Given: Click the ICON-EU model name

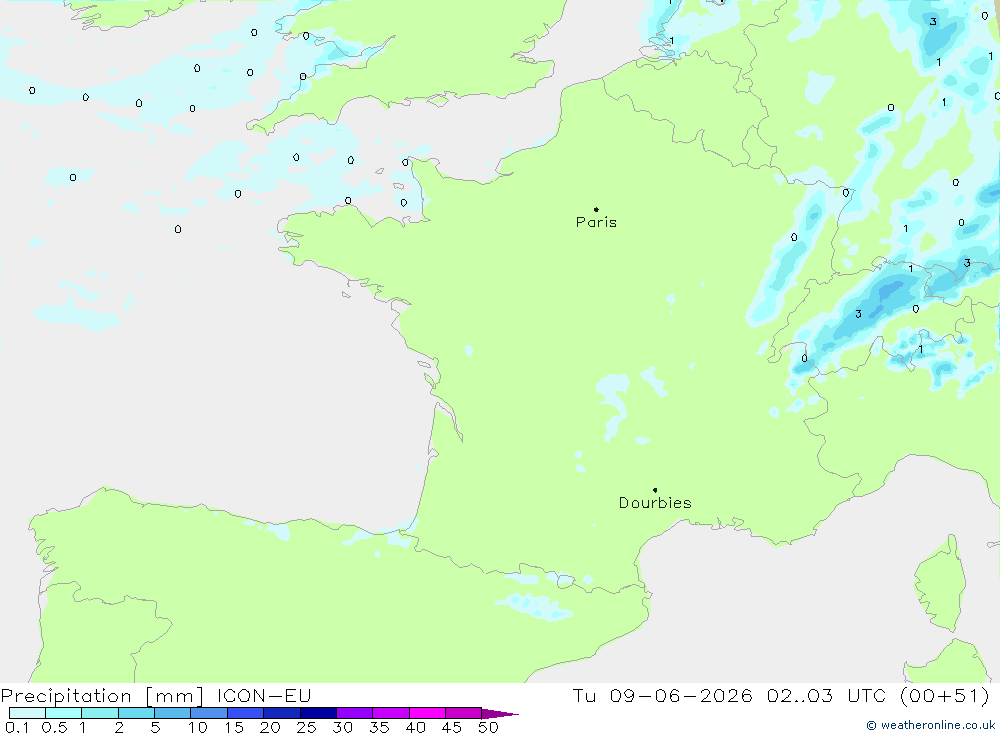Looking at the screenshot, I should point(264,695).
